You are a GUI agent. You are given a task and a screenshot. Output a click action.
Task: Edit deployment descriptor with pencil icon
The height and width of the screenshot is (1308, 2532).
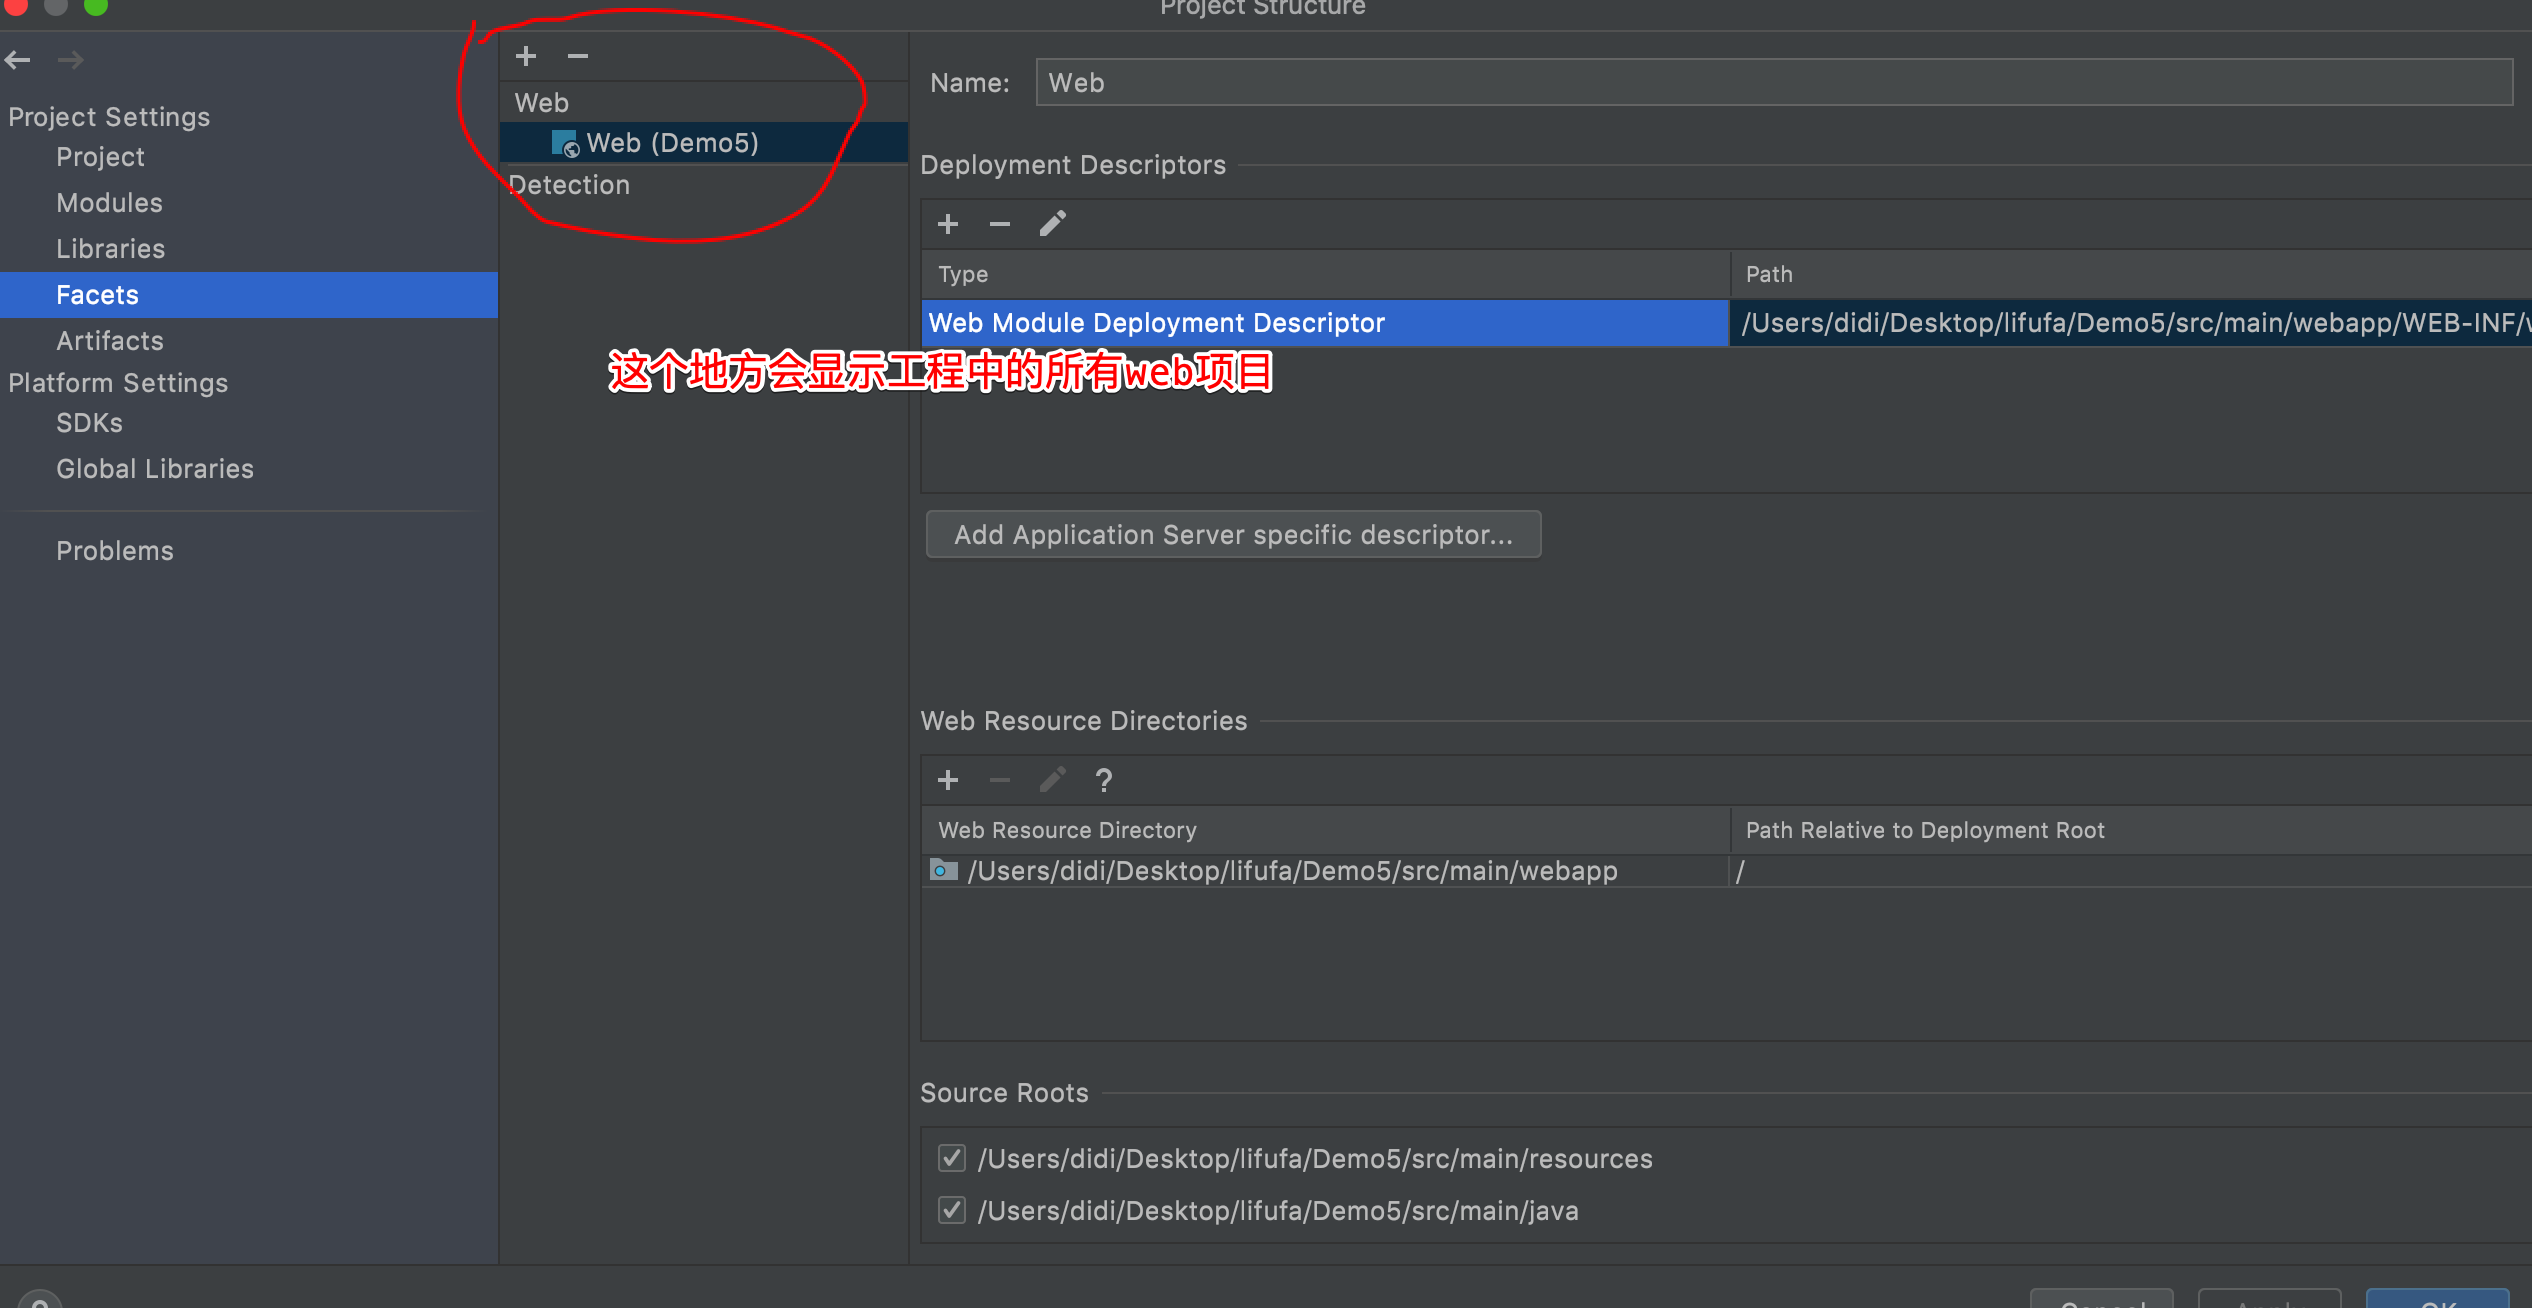pos(1053,223)
